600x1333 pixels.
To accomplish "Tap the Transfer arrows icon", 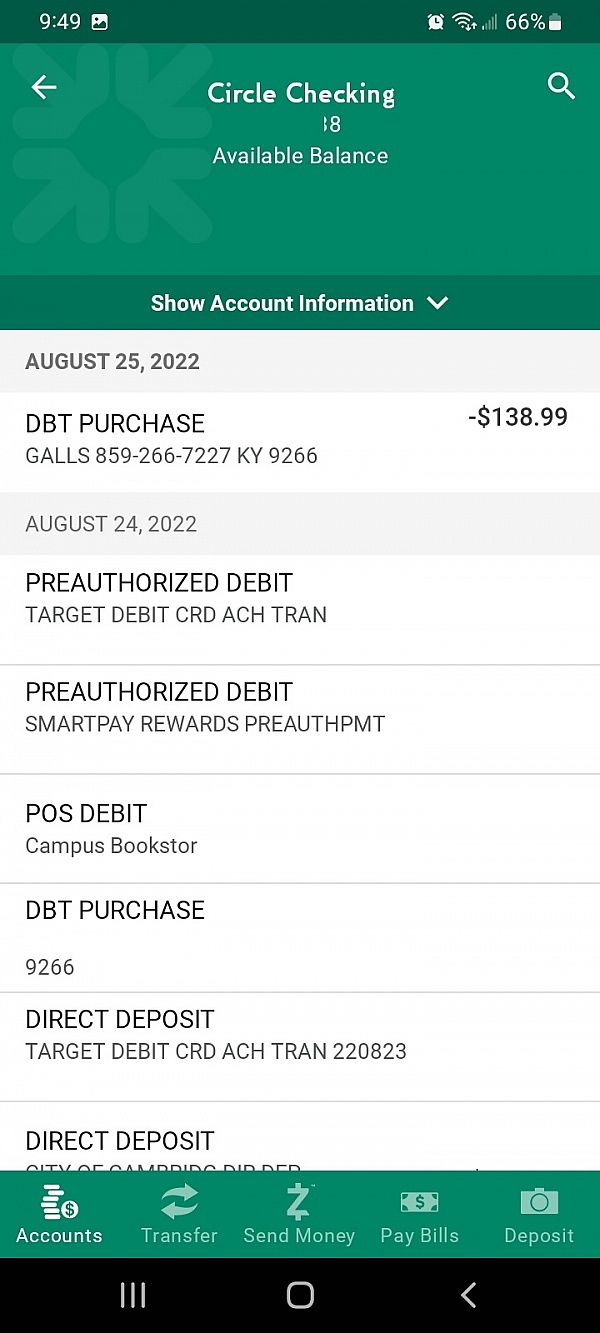I will pyautogui.click(x=179, y=1201).
